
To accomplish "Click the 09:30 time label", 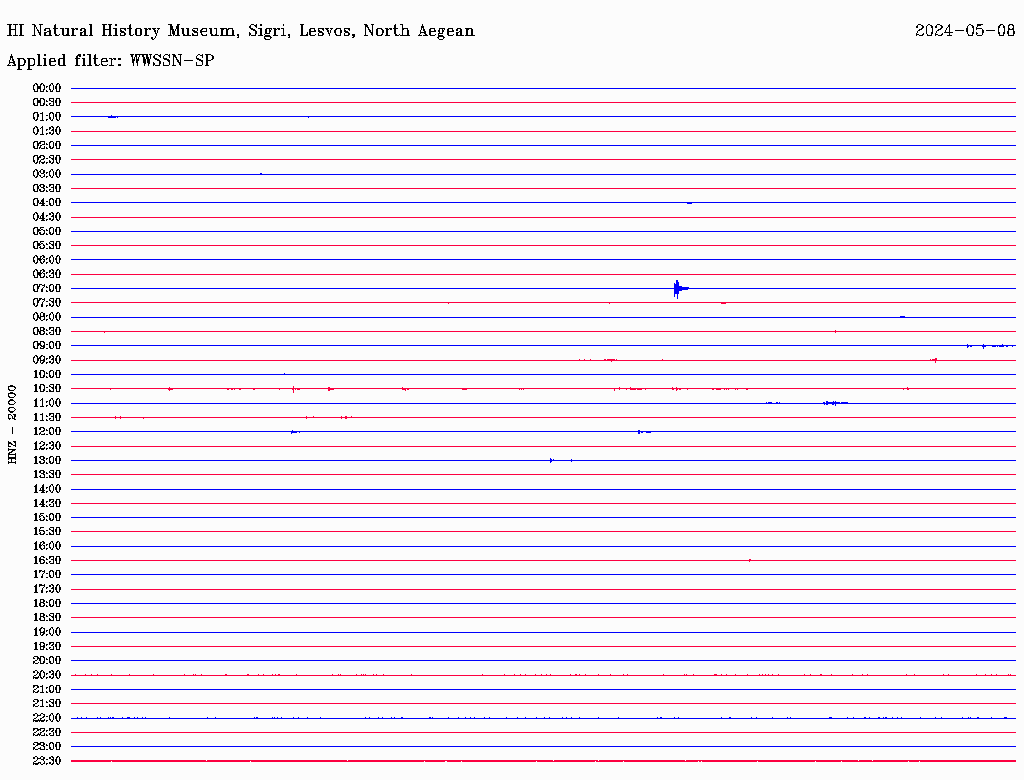I will (x=47, y=360).
